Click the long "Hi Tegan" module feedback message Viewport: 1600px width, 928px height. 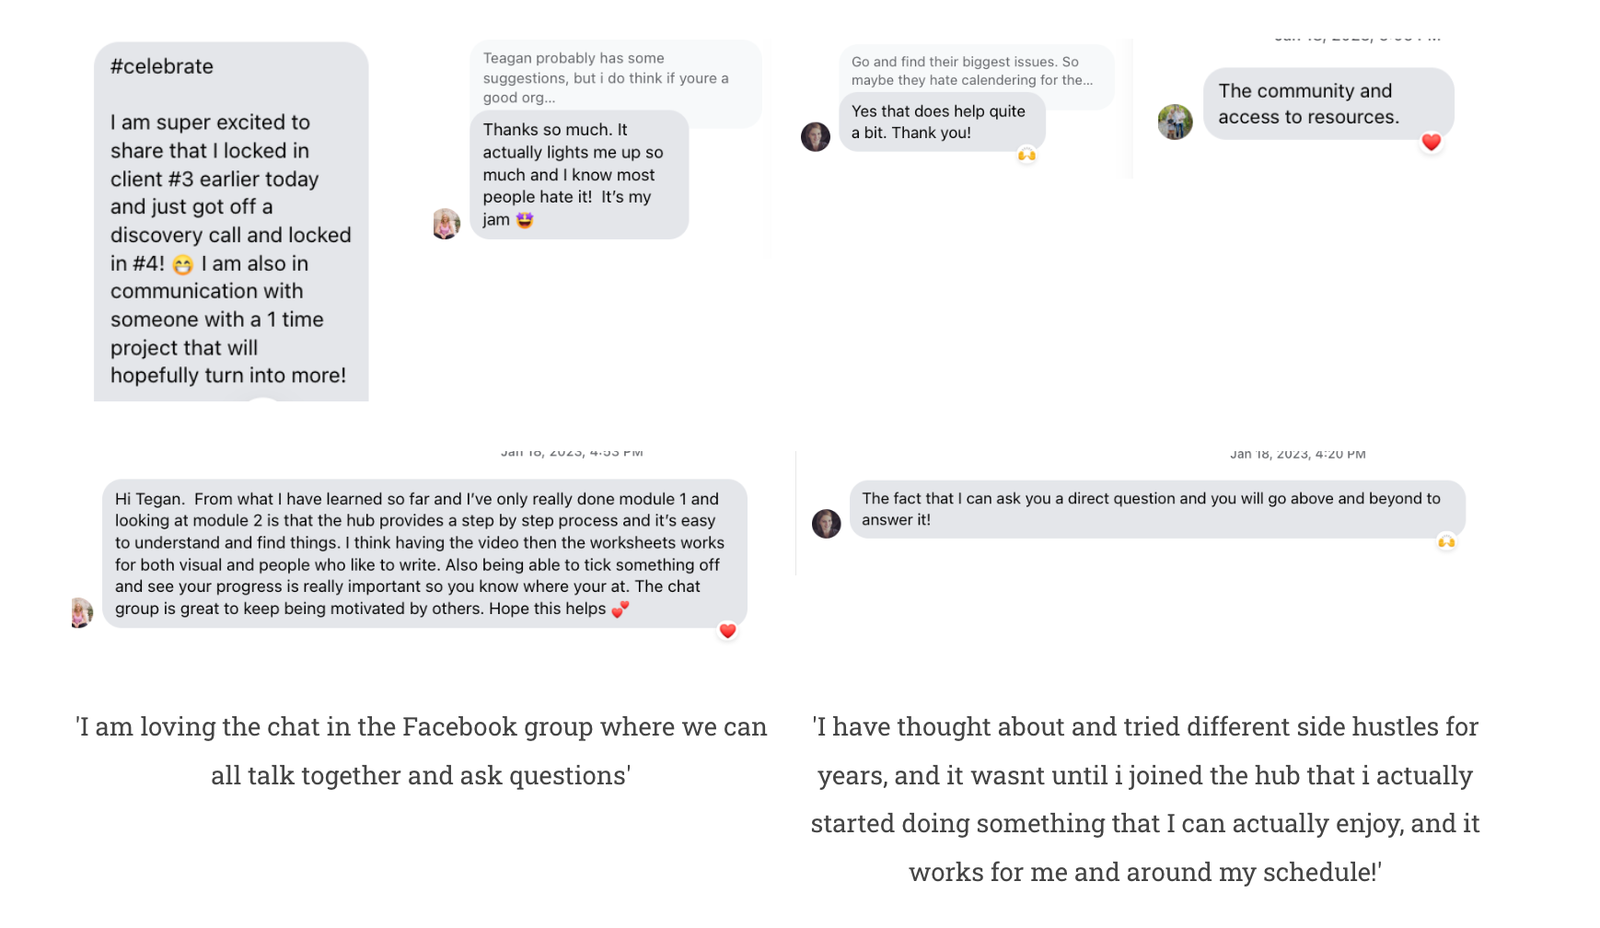coord(424,553)
